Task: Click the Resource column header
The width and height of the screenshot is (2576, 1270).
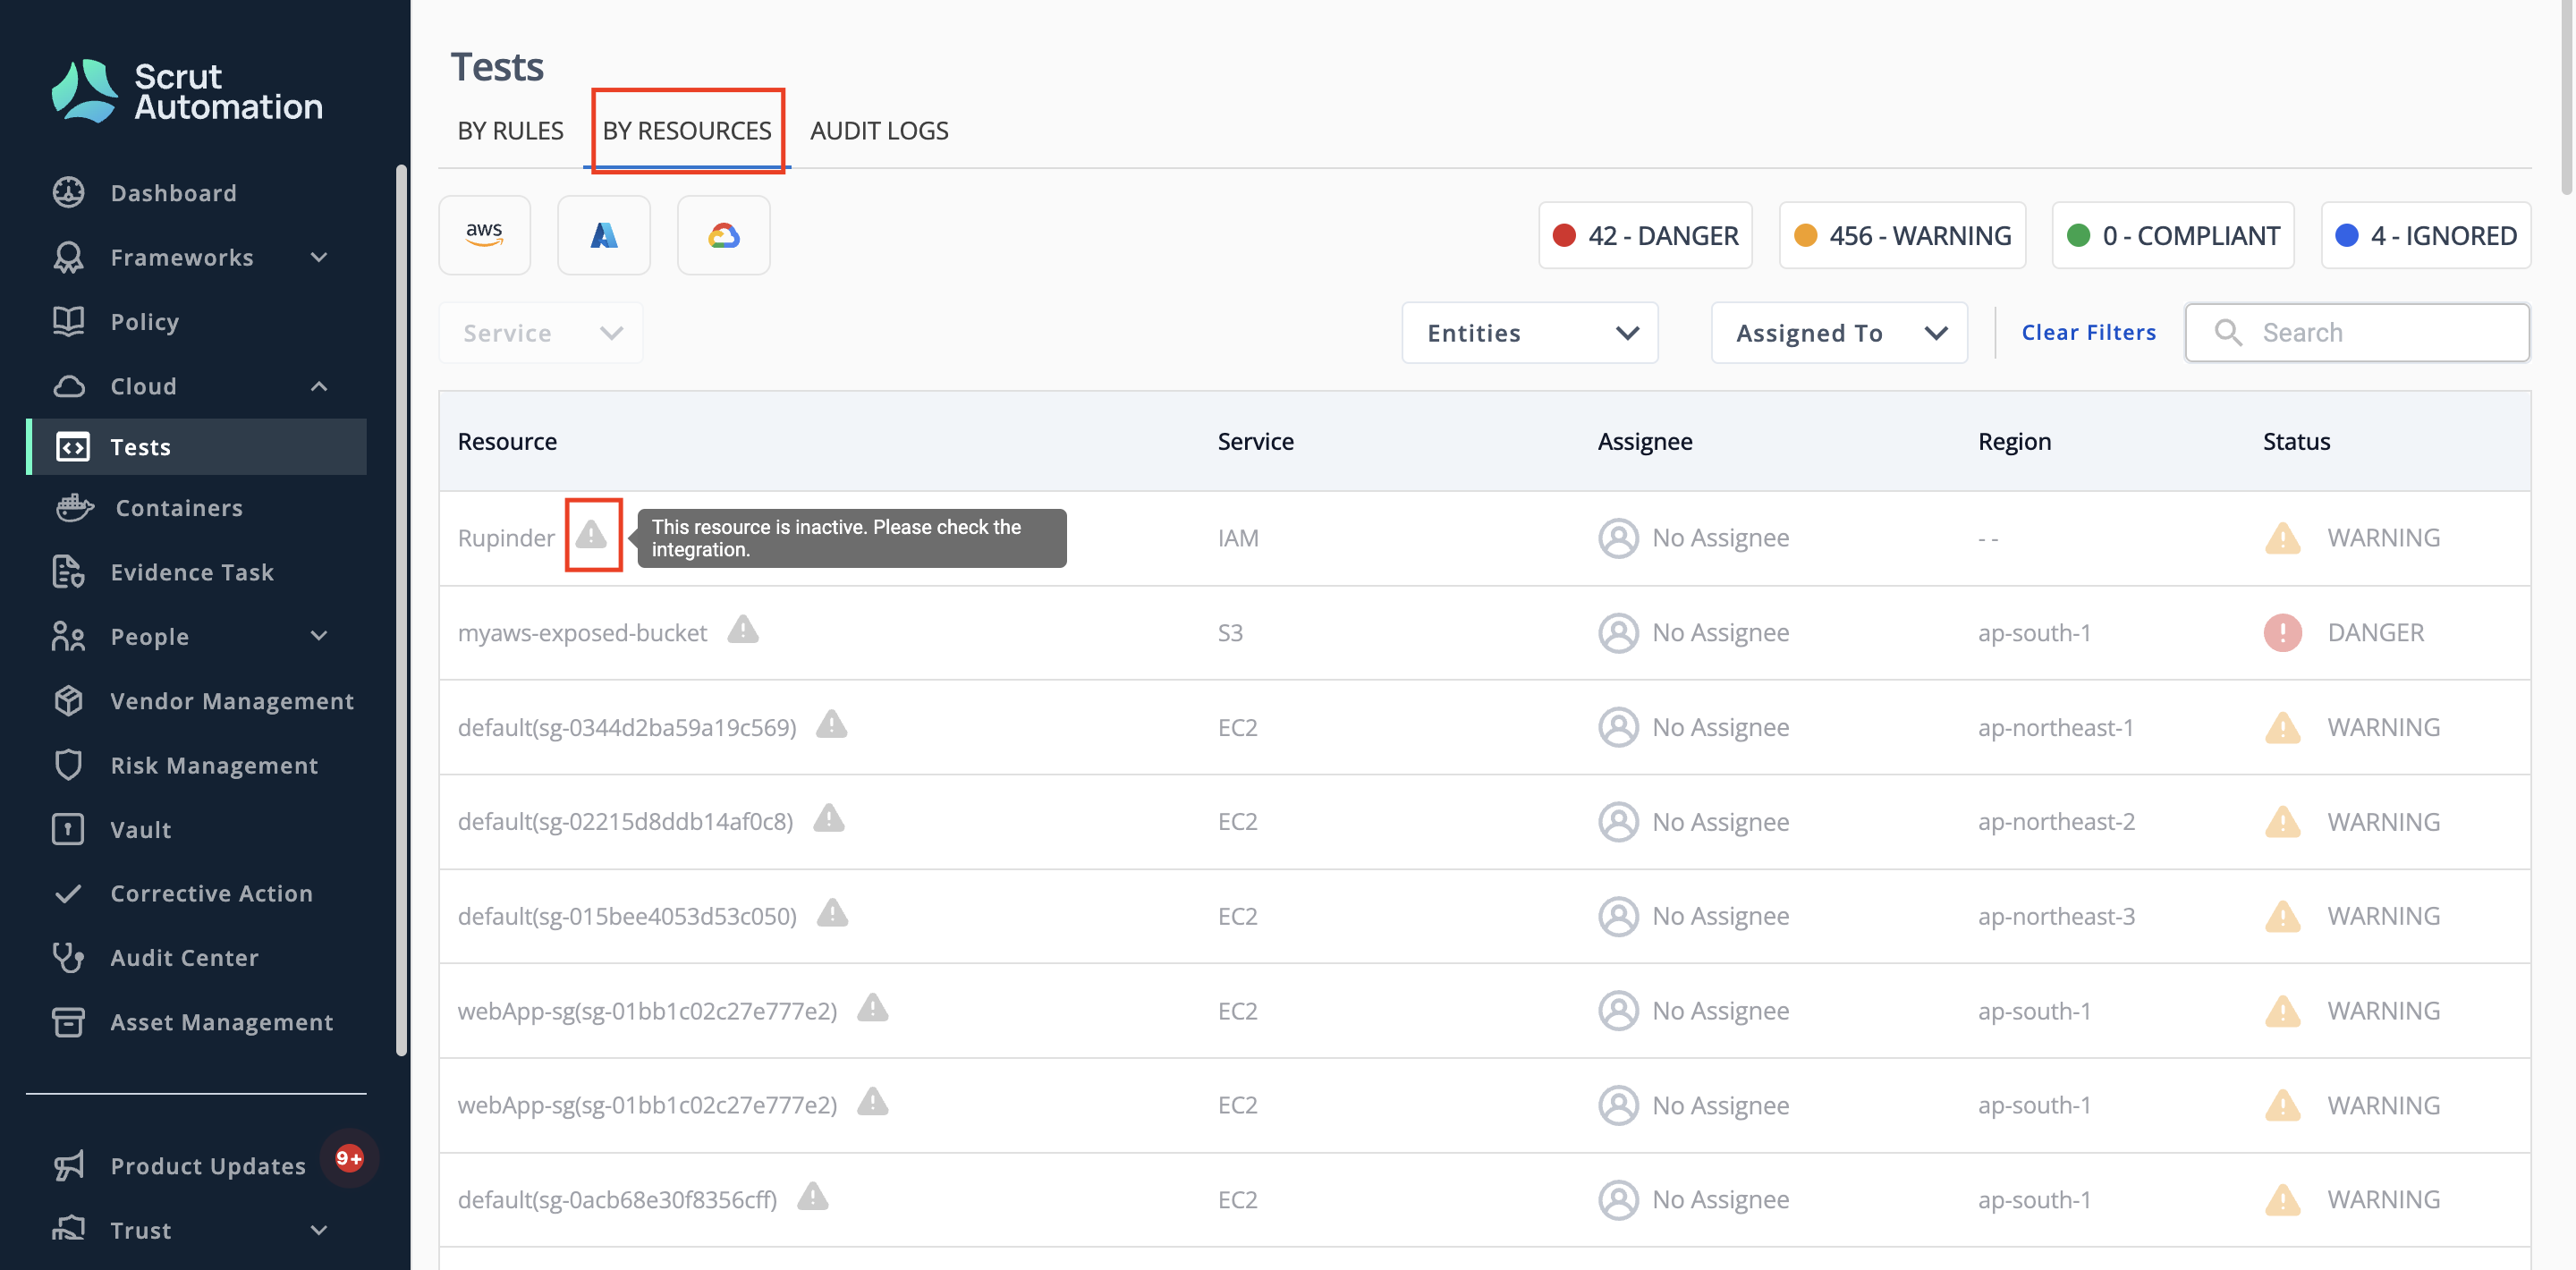Action: click(x=507, y=441)
